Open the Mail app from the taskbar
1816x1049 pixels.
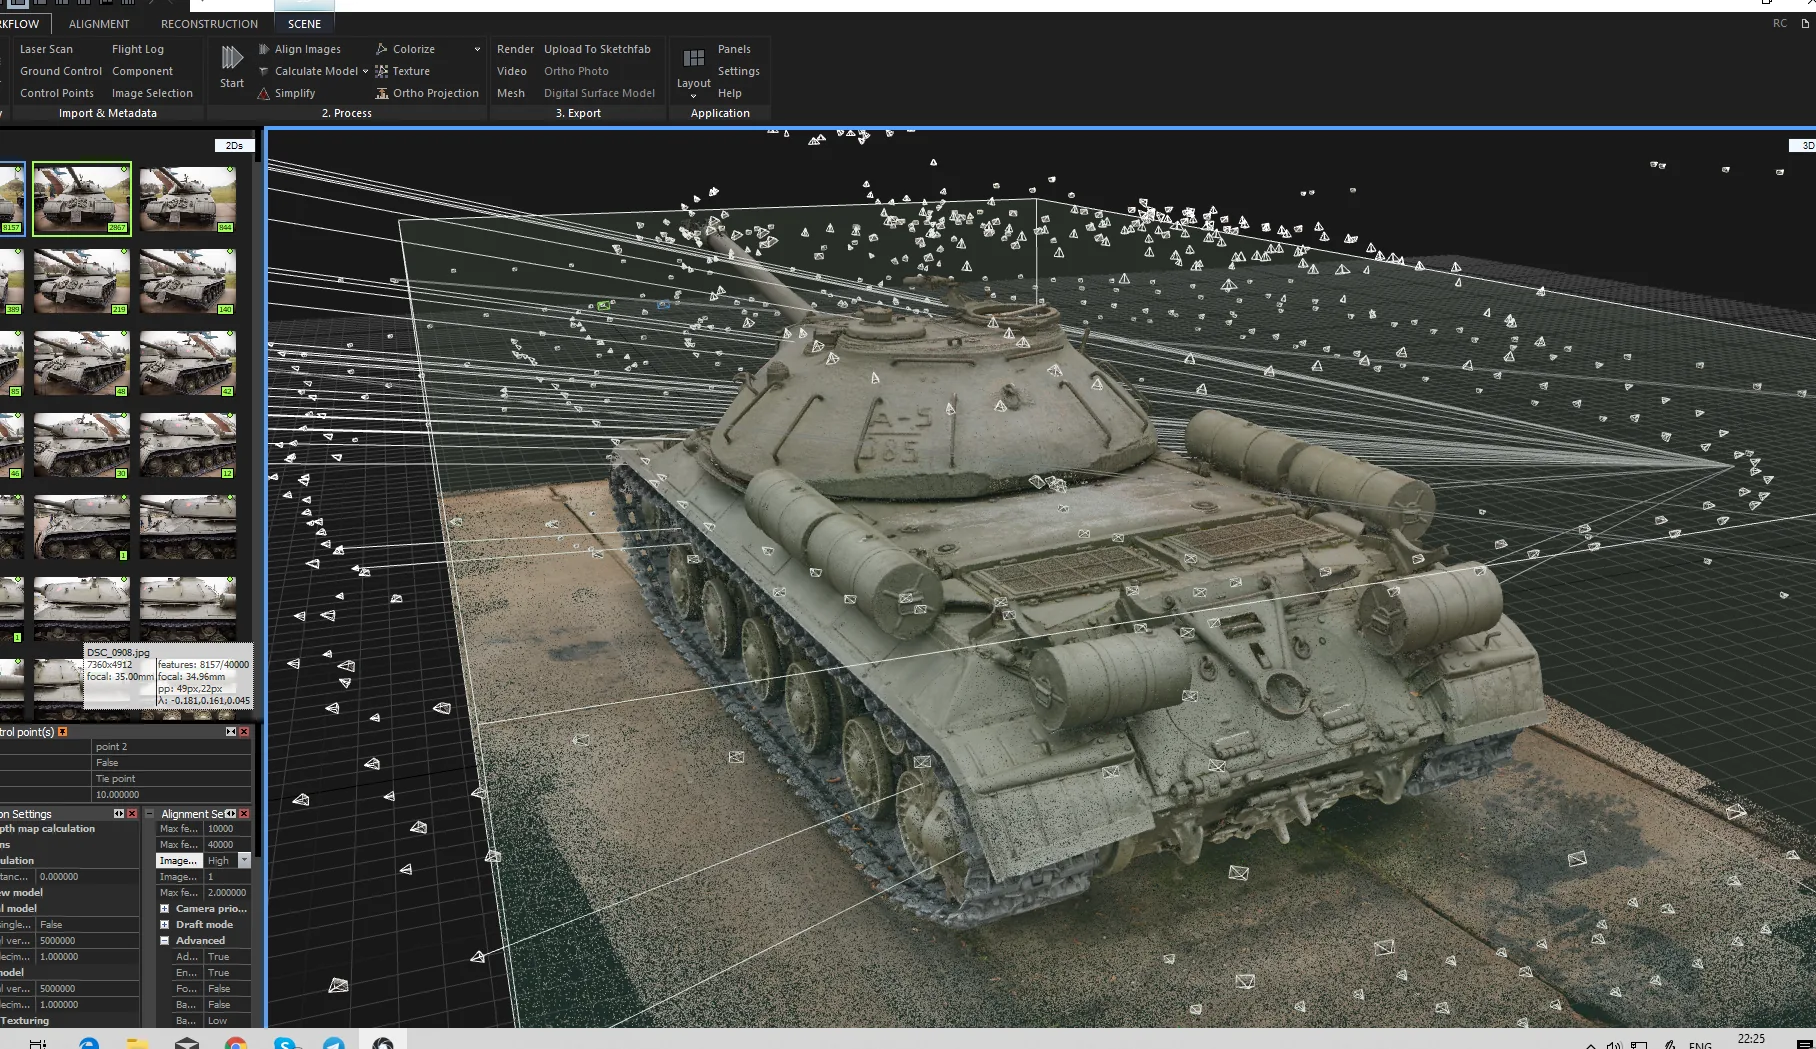187,1043
